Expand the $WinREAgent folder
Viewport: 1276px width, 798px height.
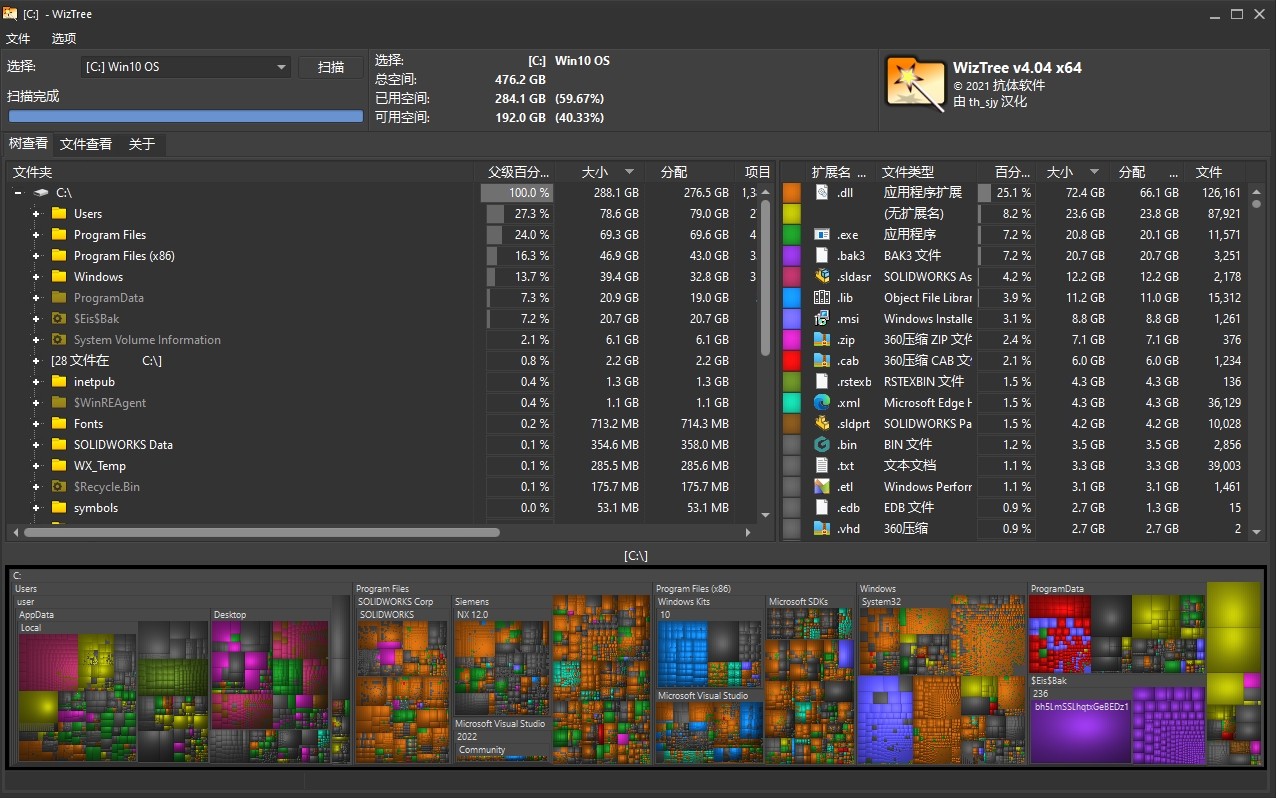click(36, 403)
